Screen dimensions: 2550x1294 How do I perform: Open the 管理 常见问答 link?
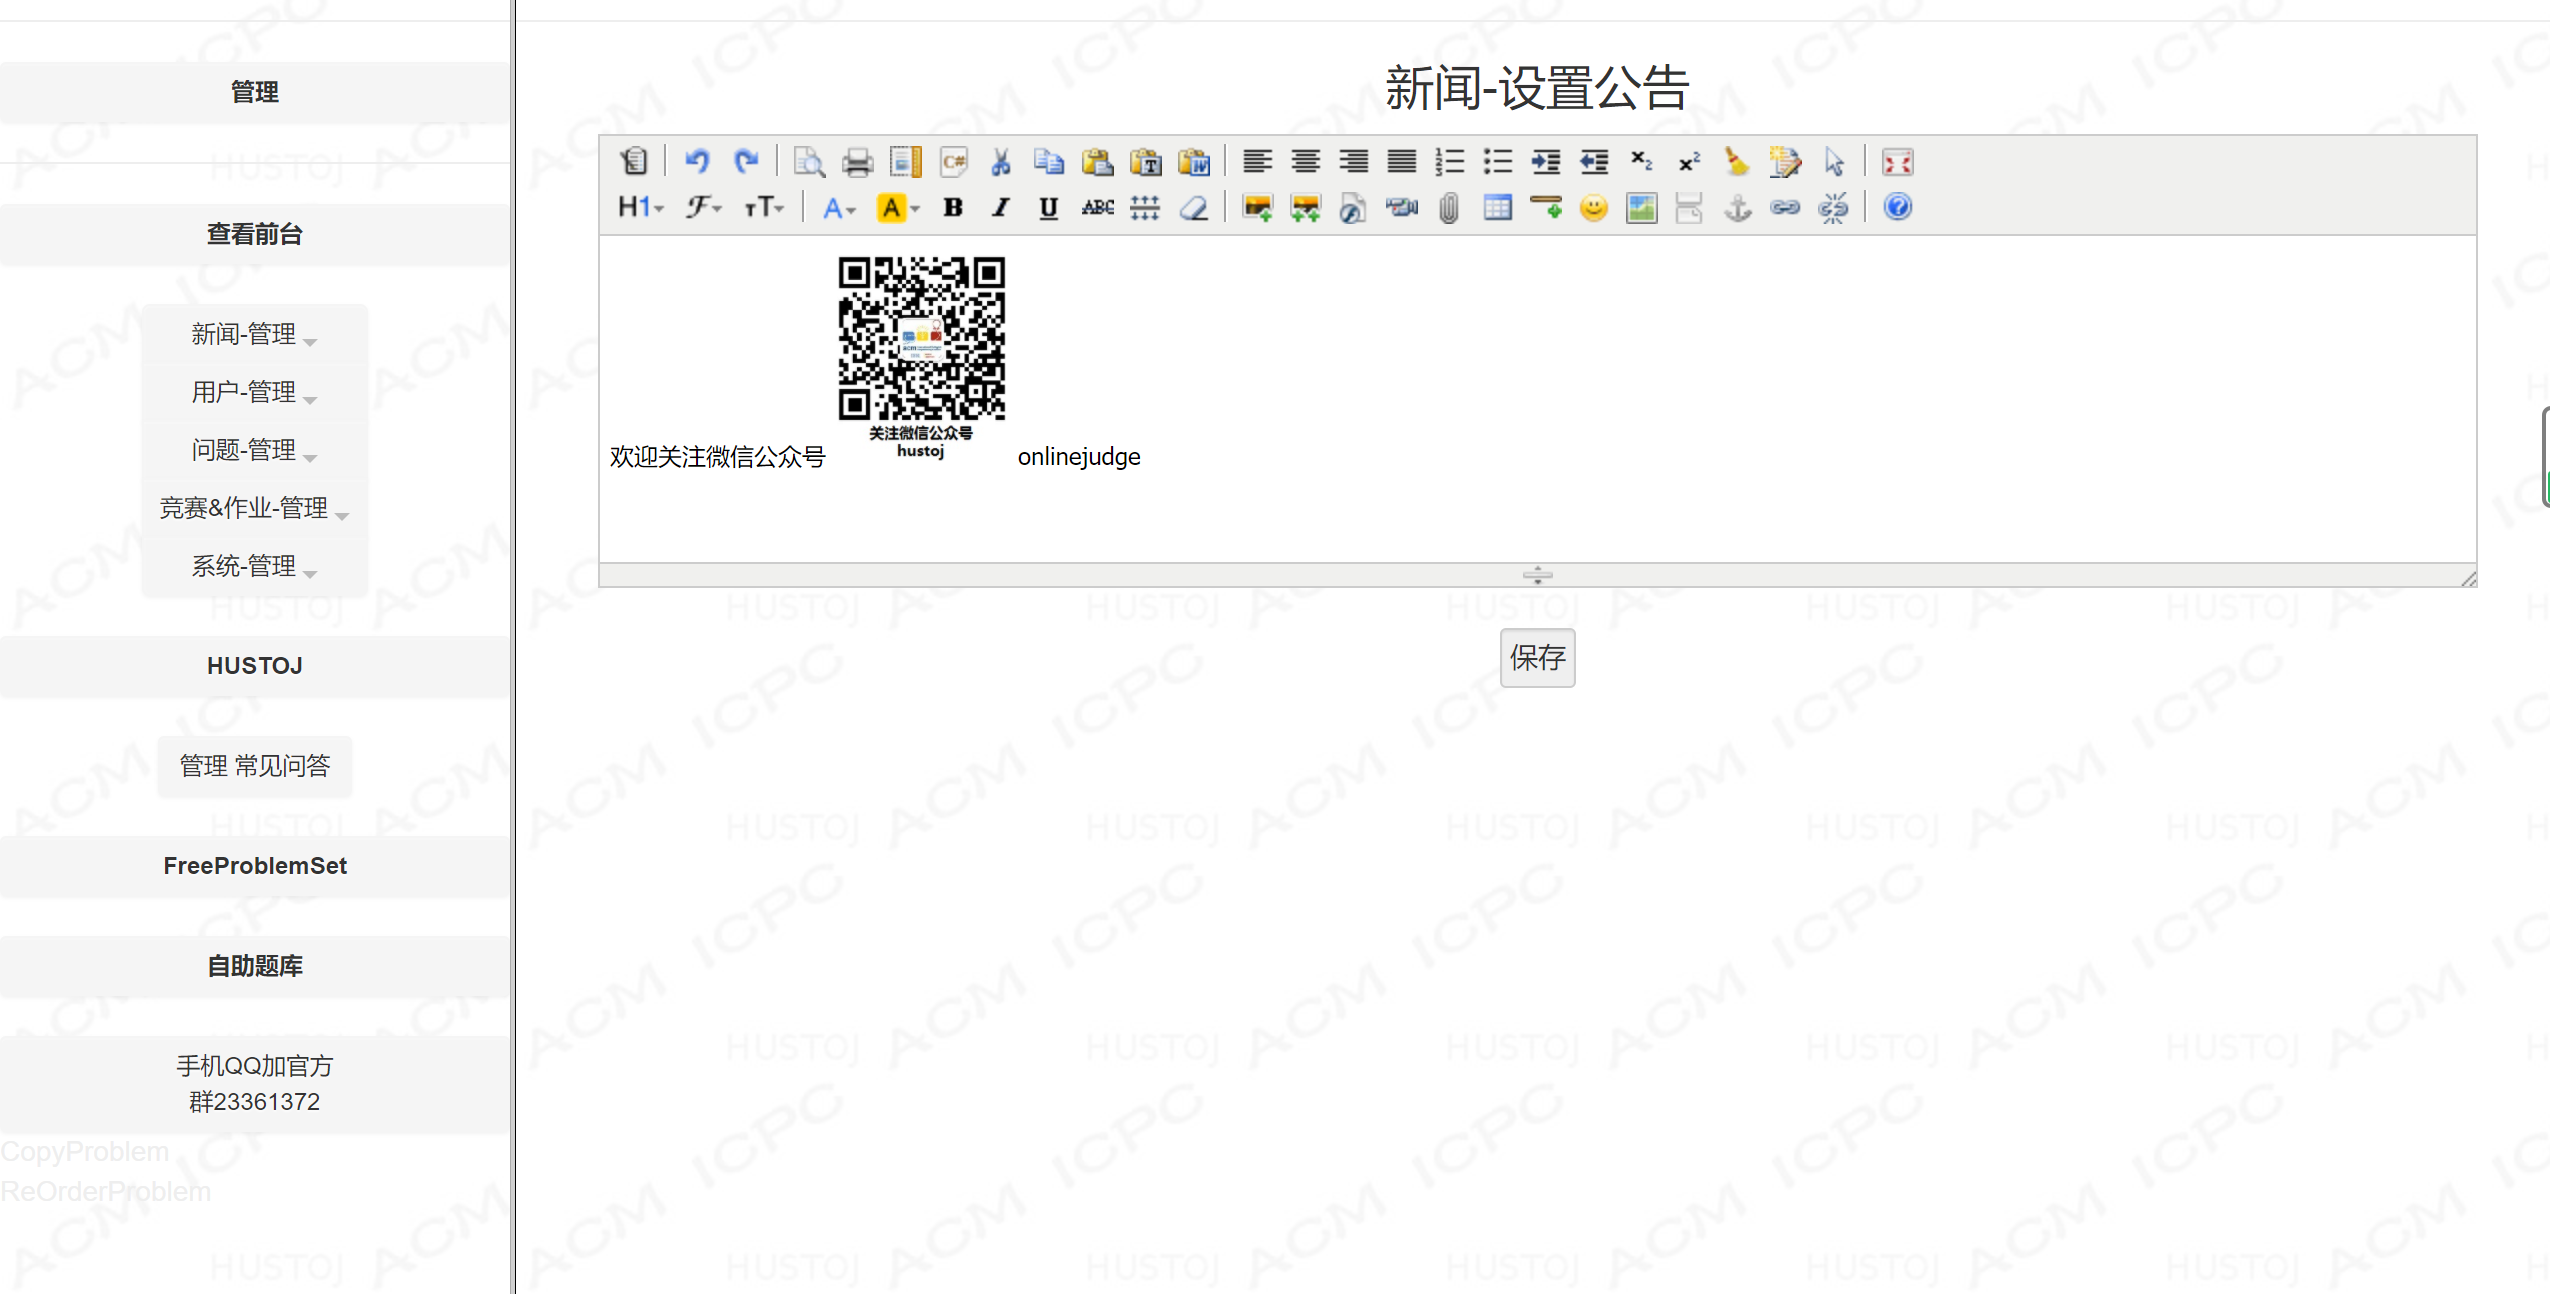(255, 766)
